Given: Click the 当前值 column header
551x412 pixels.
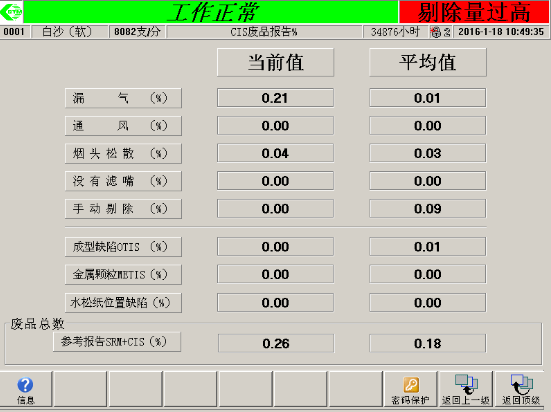Looking at the screenshot, I should pyautogui.click(x=276, y=63).
